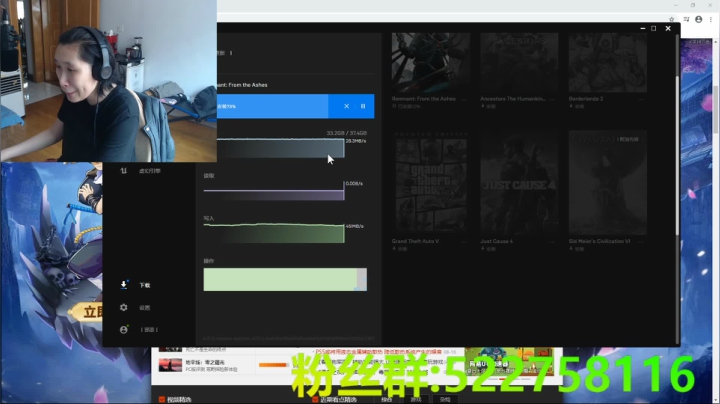Click the disk write graph

274,233
